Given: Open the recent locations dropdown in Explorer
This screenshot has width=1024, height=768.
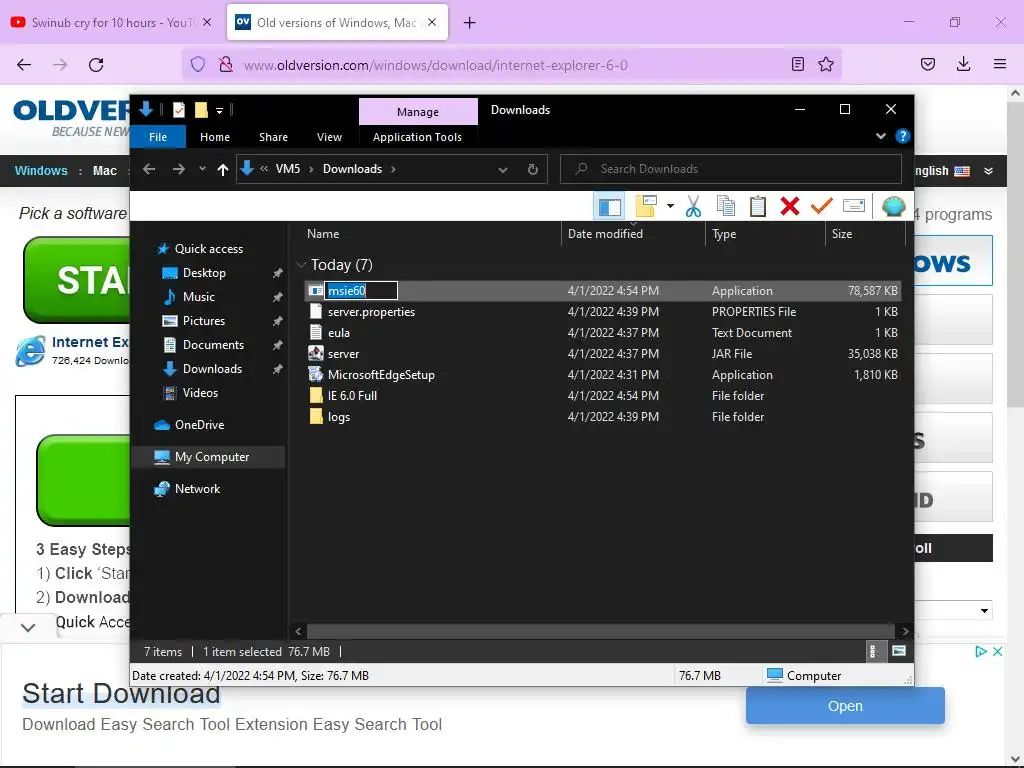Looking at the screenshot, I should (x=202, y=169).
